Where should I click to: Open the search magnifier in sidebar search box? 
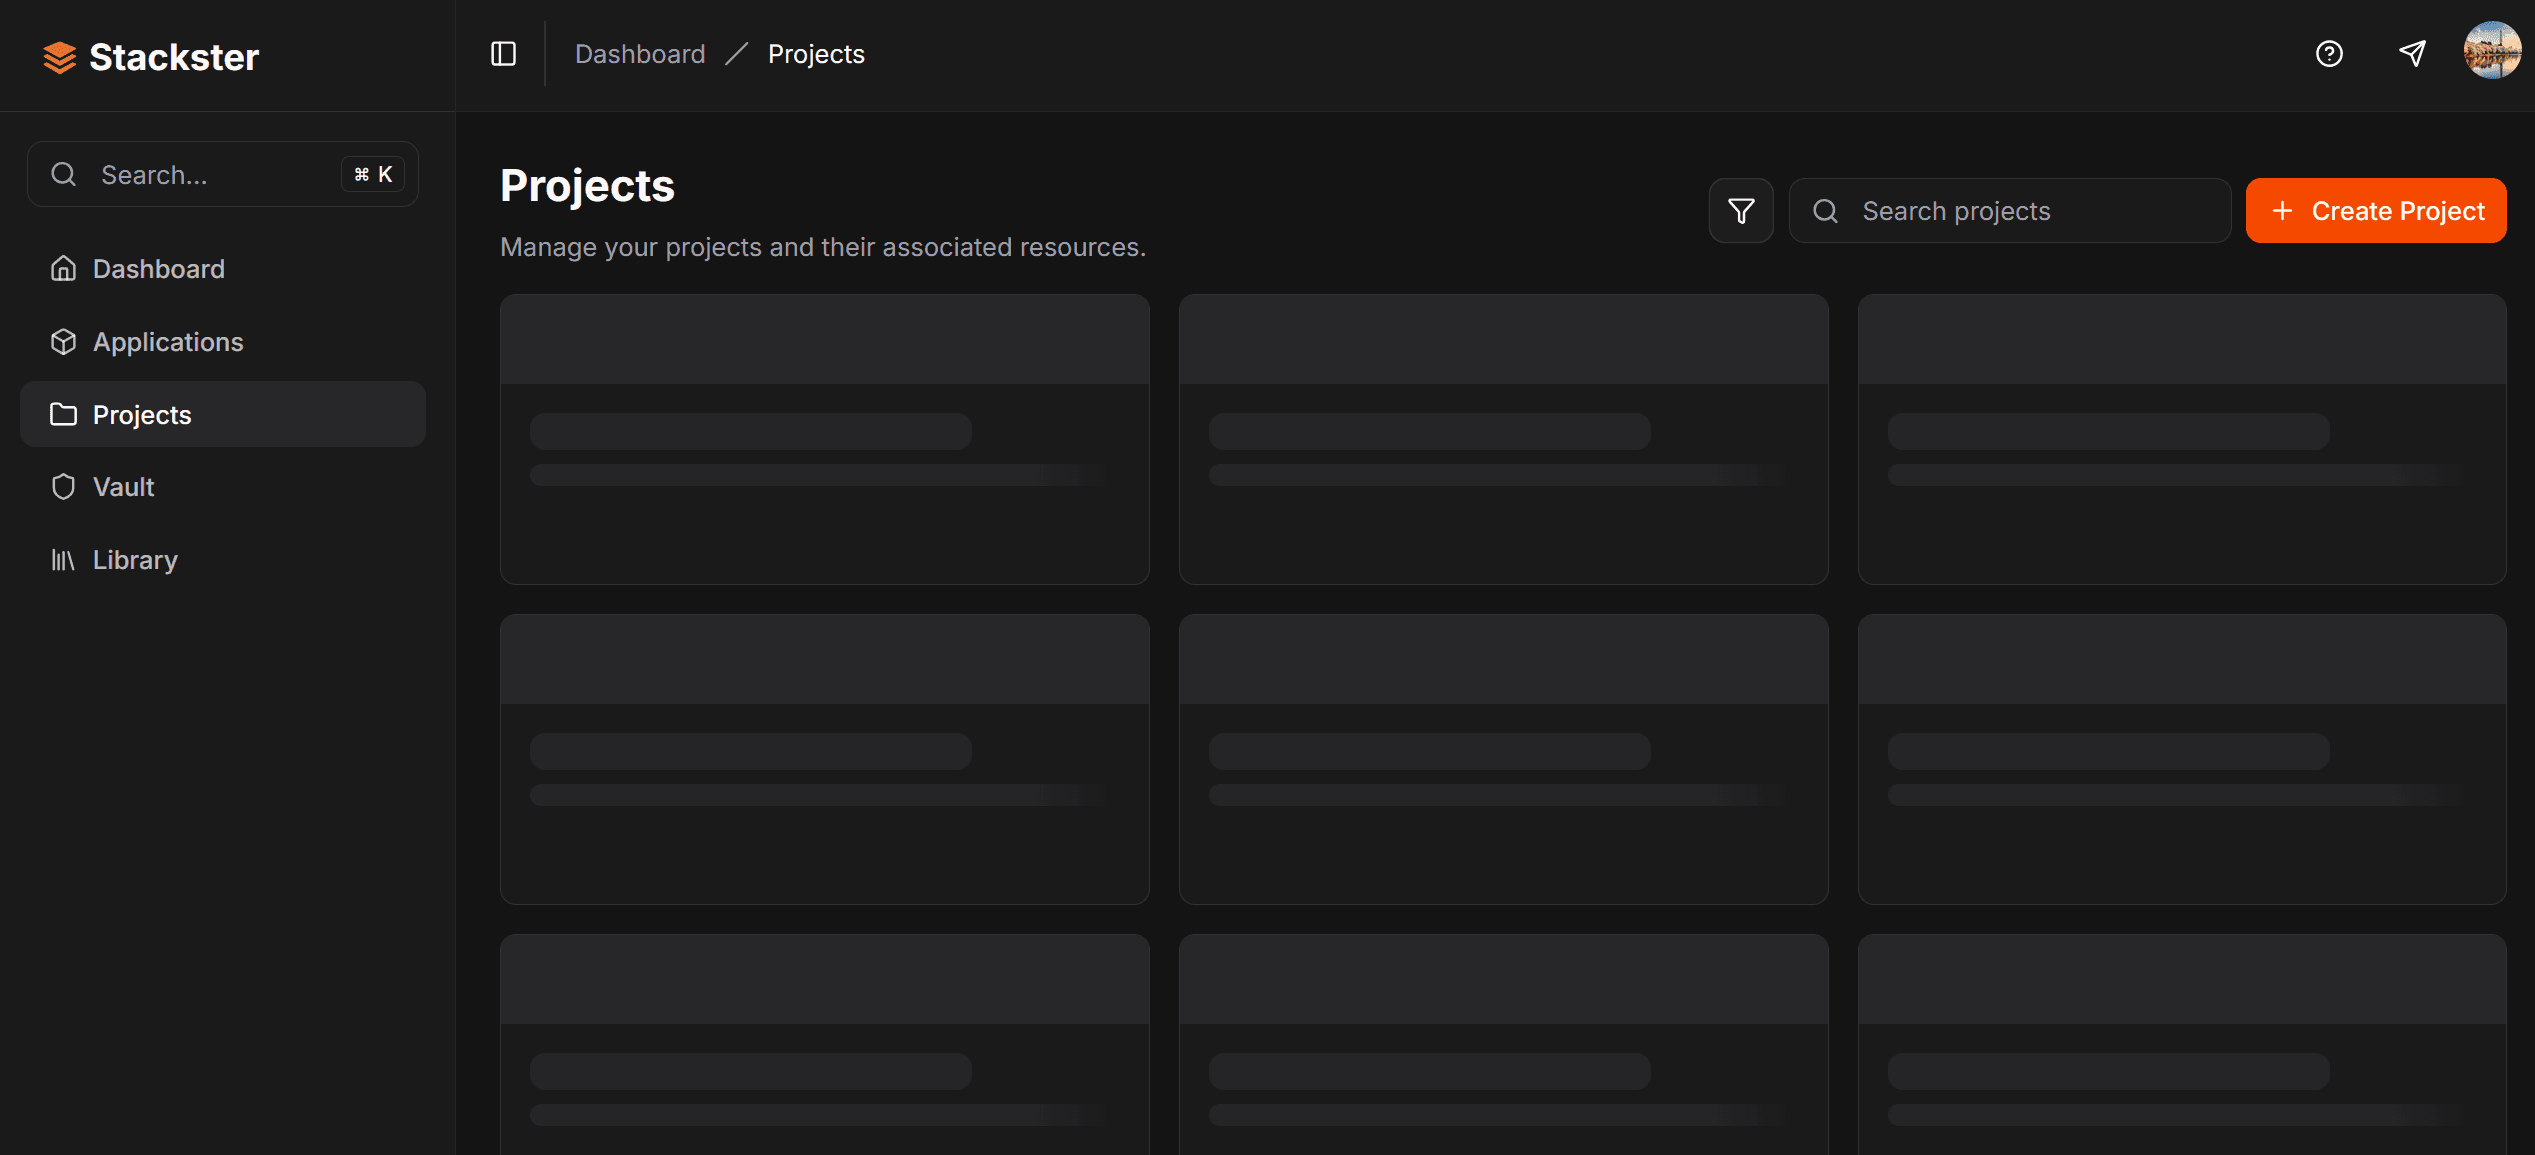click(x=63, y=174)
